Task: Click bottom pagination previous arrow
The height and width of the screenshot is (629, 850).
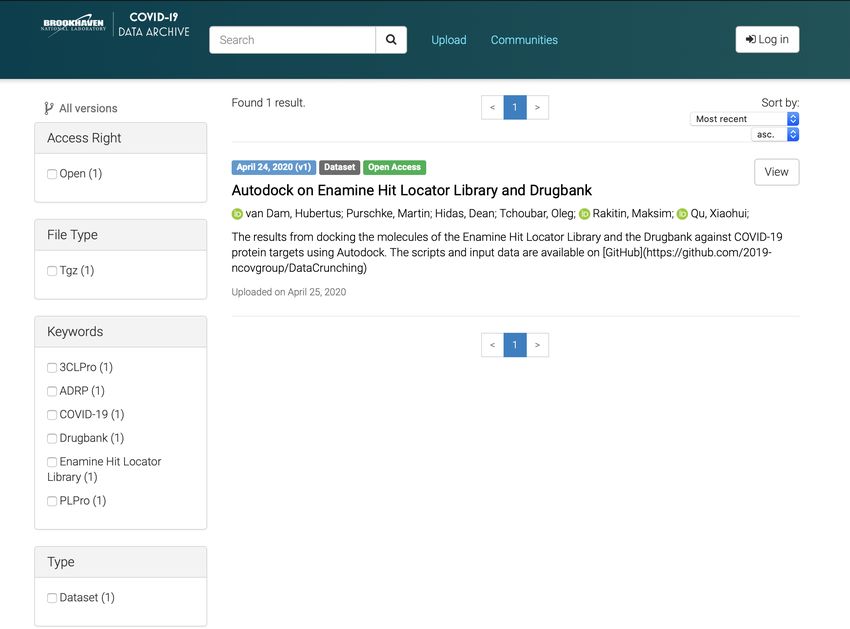Action: tap(492, 345)
